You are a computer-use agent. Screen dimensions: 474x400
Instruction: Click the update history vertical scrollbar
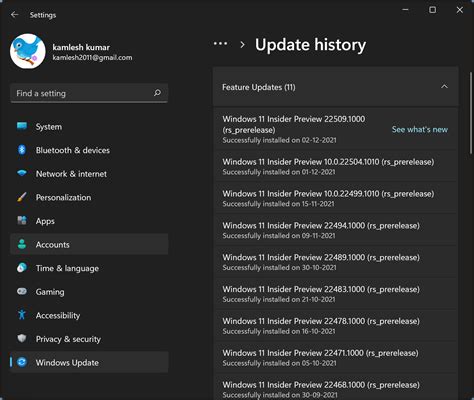471,112
